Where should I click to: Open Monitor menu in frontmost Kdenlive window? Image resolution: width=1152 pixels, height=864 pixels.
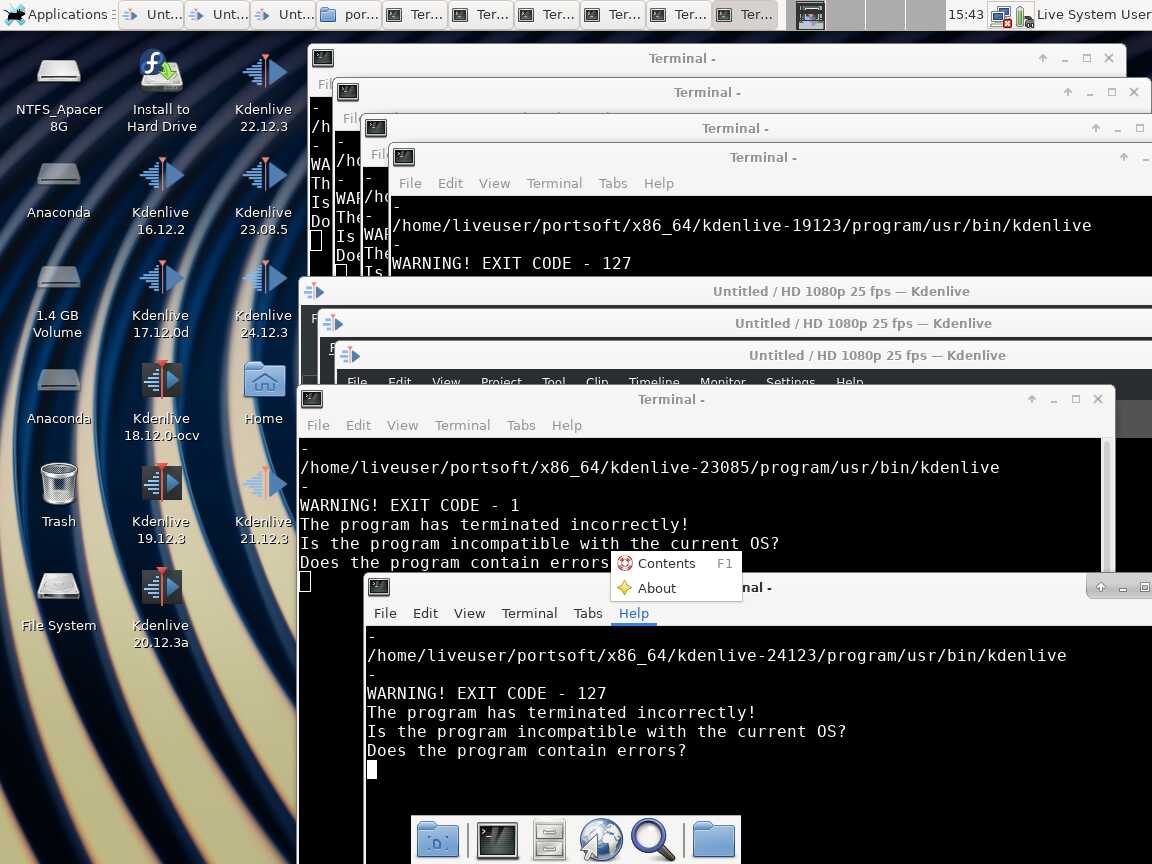point(722,381)
